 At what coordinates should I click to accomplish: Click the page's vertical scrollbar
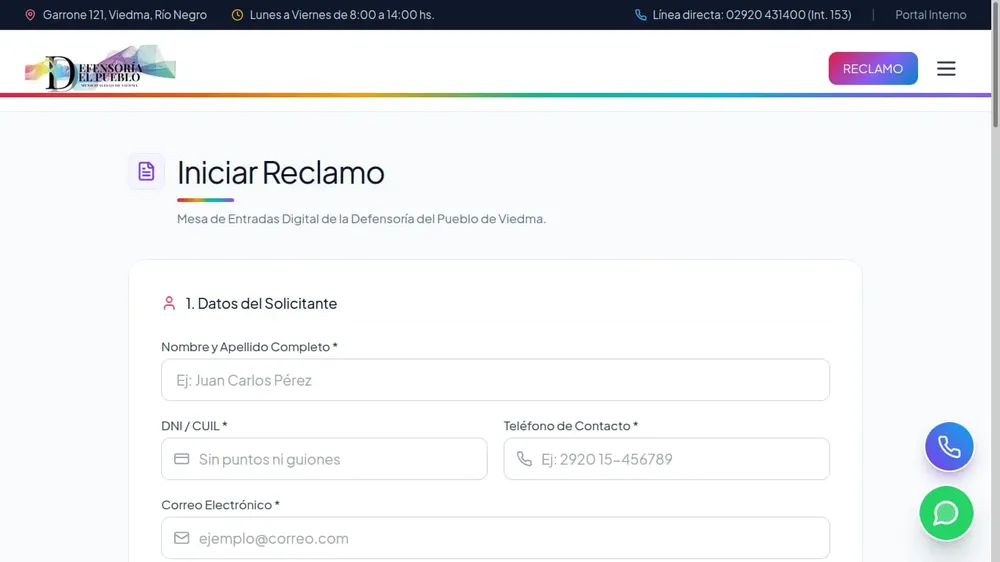tap(996, 64)
